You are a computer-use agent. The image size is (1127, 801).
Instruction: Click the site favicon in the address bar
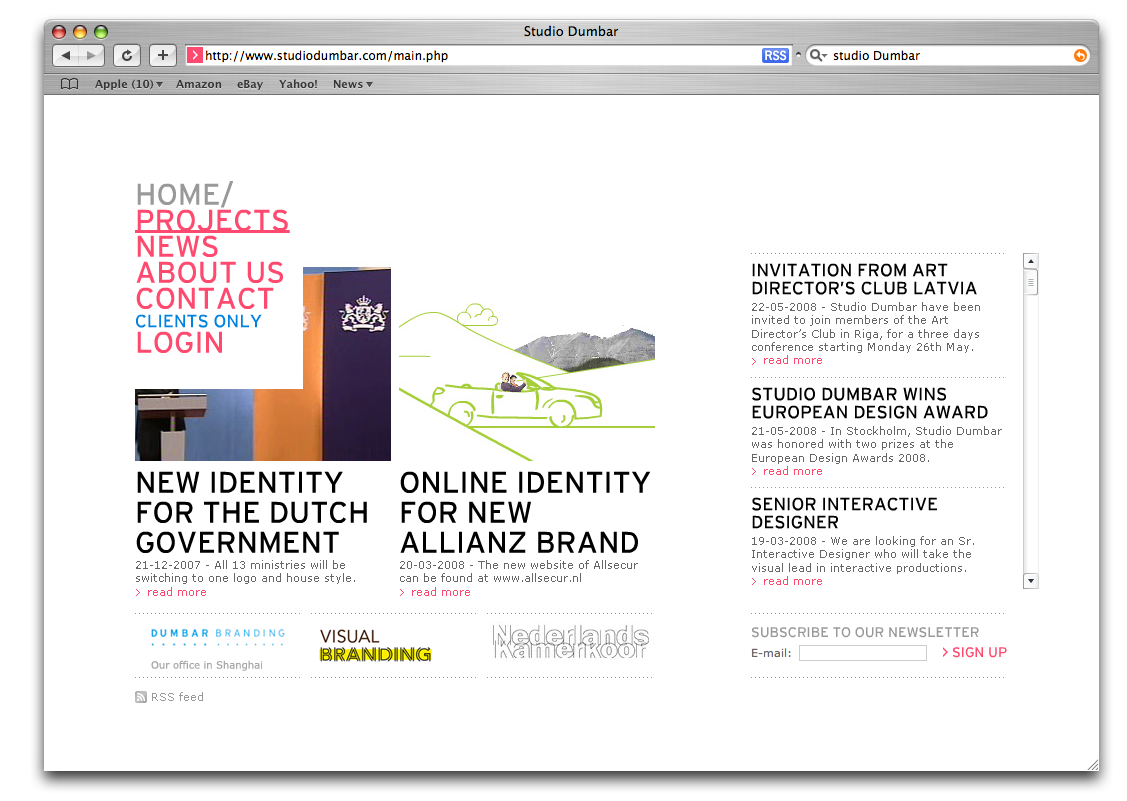tap(194, 55)
